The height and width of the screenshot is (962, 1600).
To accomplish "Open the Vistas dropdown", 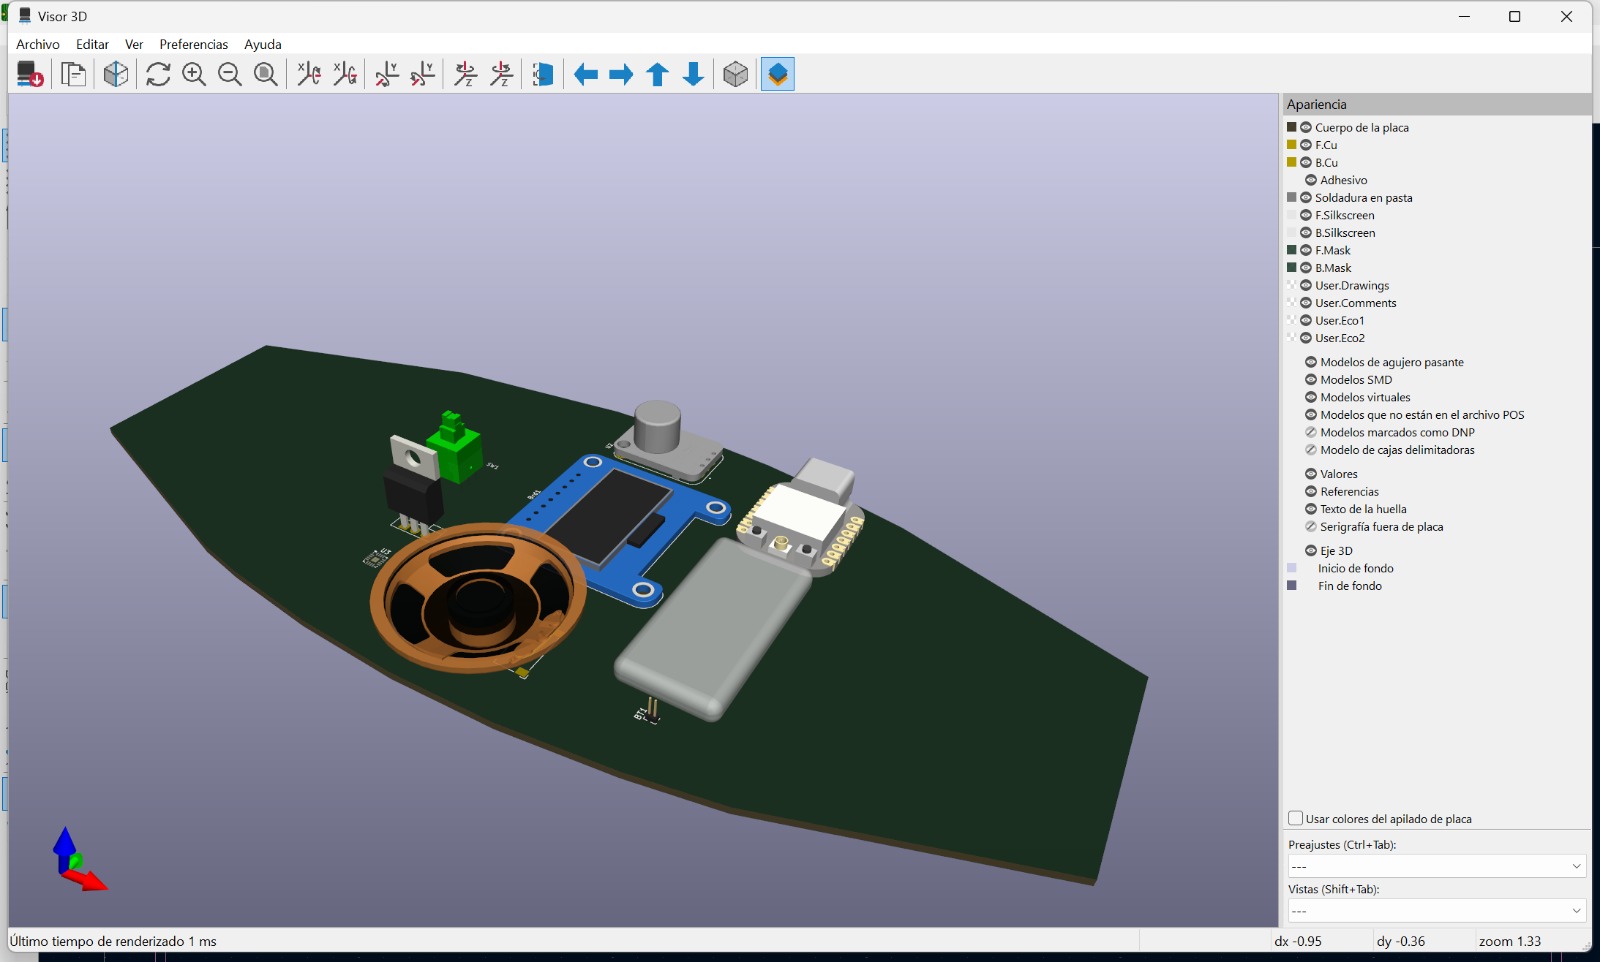I will tap(1436, 910).
